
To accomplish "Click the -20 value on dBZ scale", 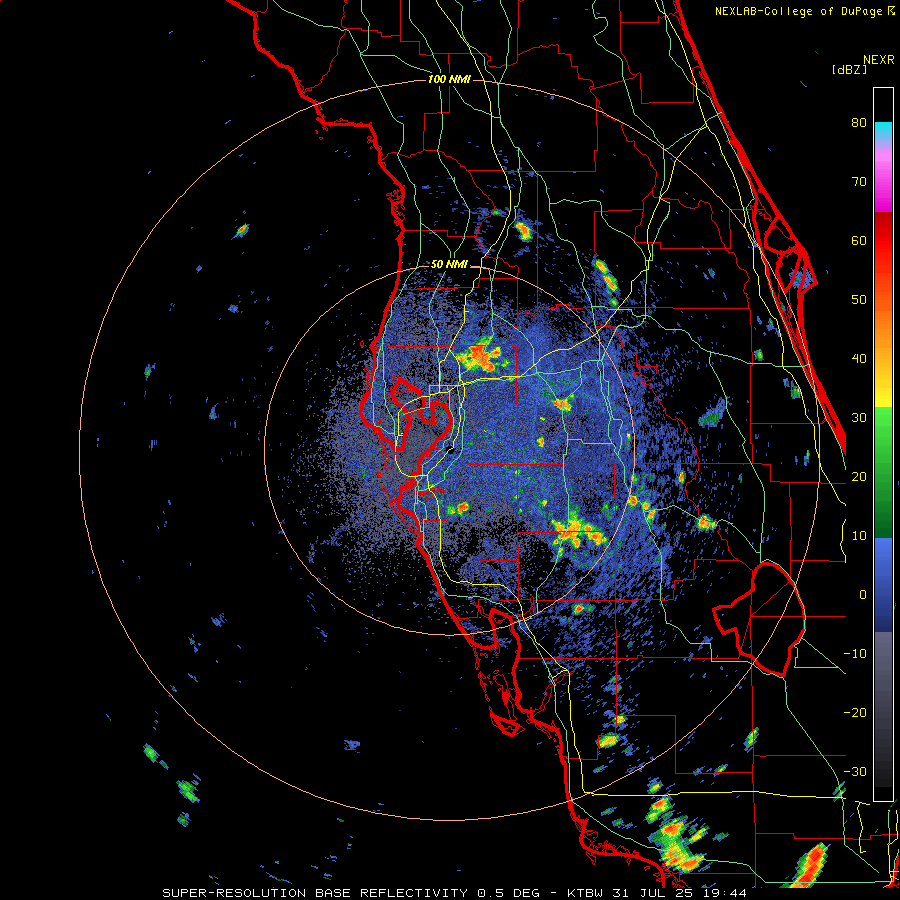I will pyautogui.click(x=855, y=713).
